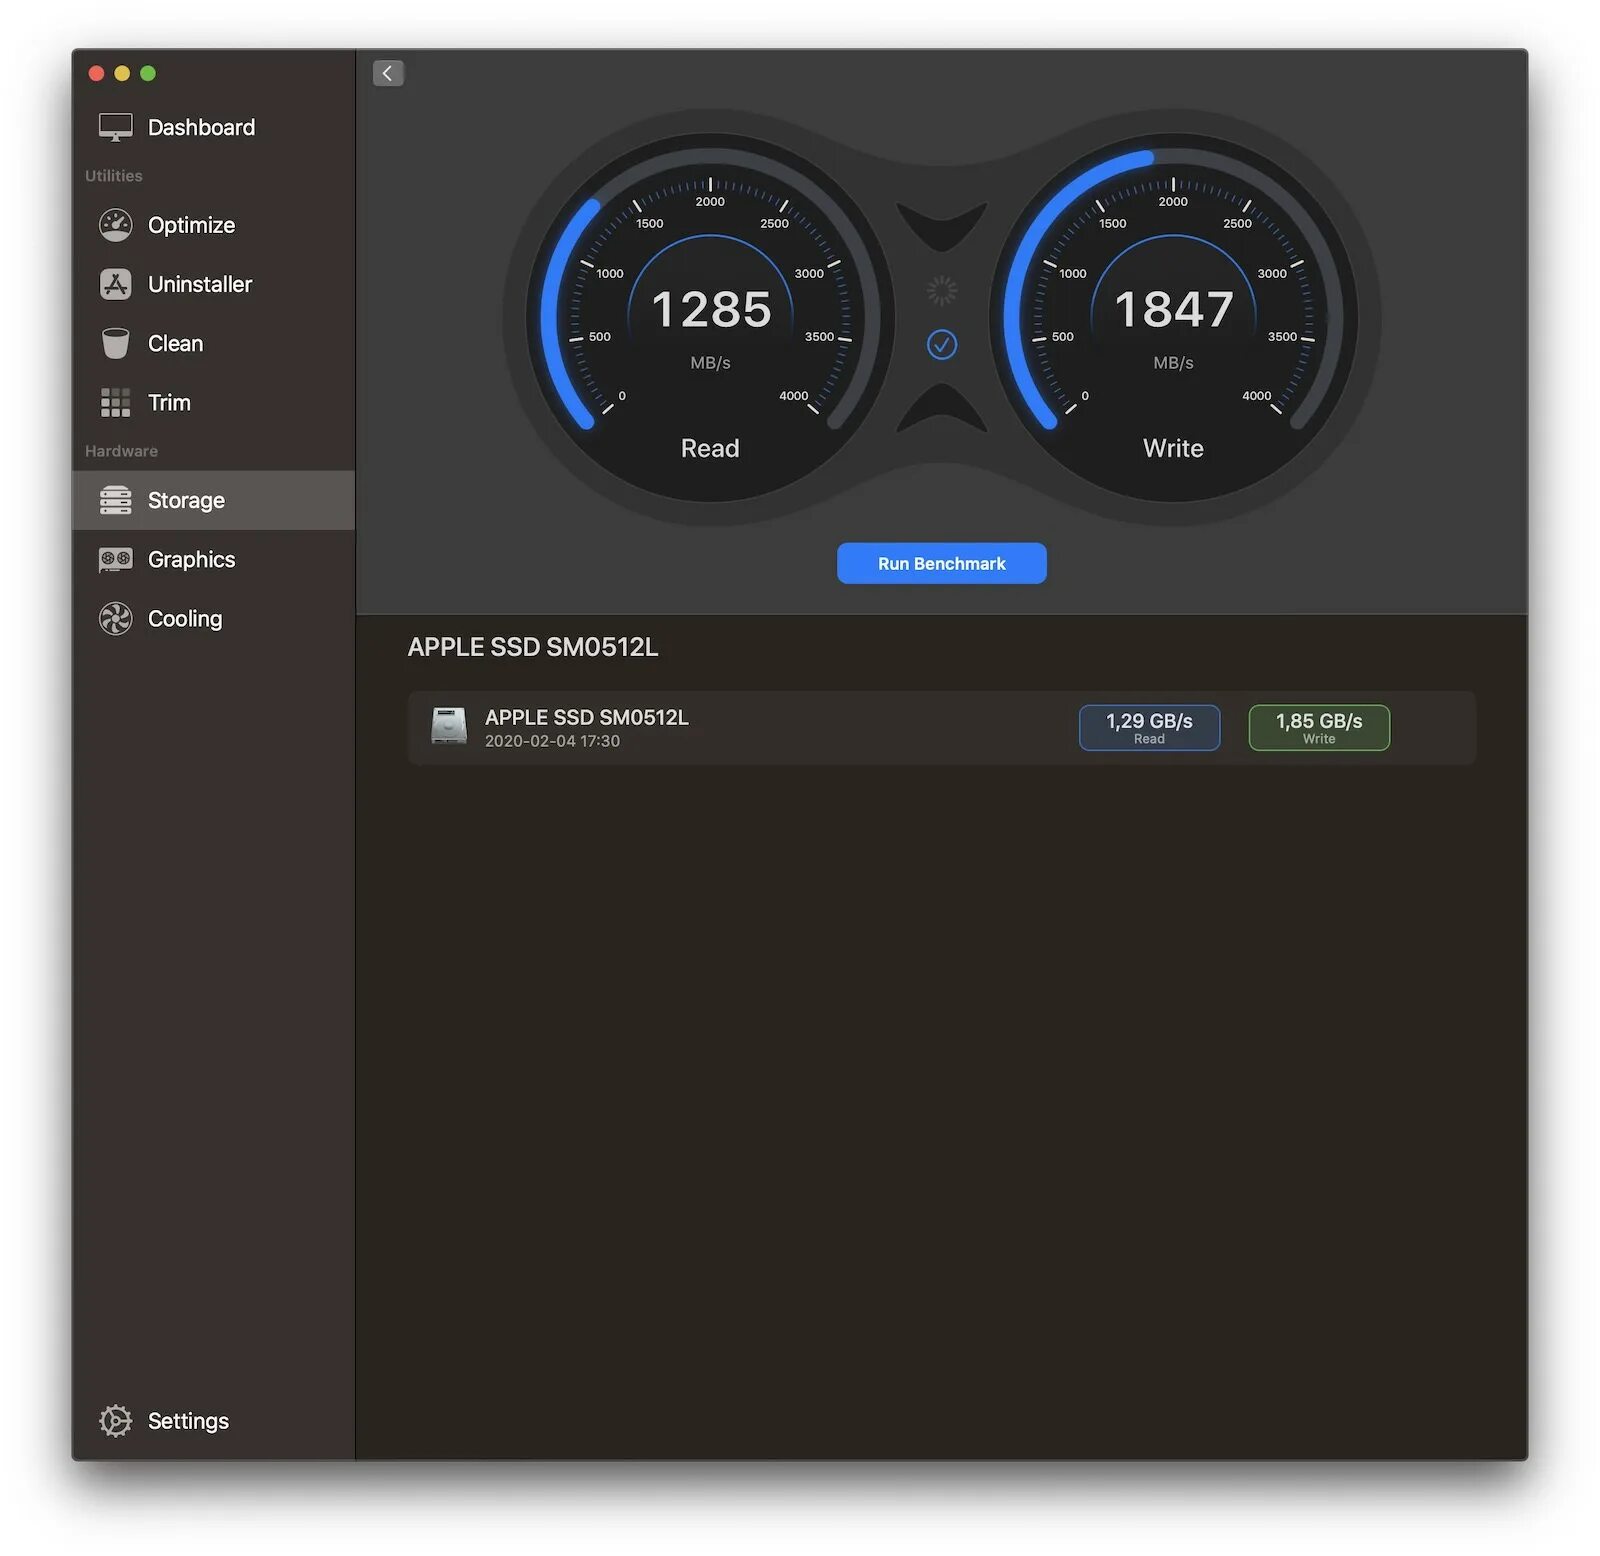Click the blue checkmark between the gauges
Viewport: 1600px width, 1556px height.
[x=941, y=346]
